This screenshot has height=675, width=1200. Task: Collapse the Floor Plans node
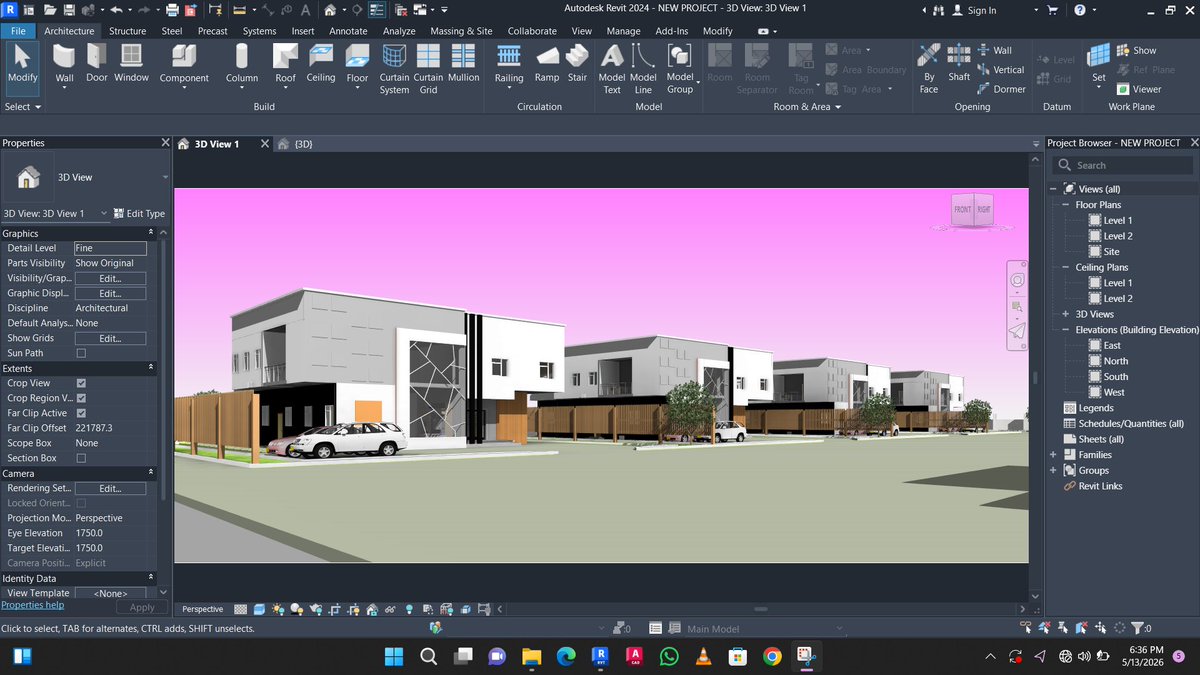point(1066,205)
